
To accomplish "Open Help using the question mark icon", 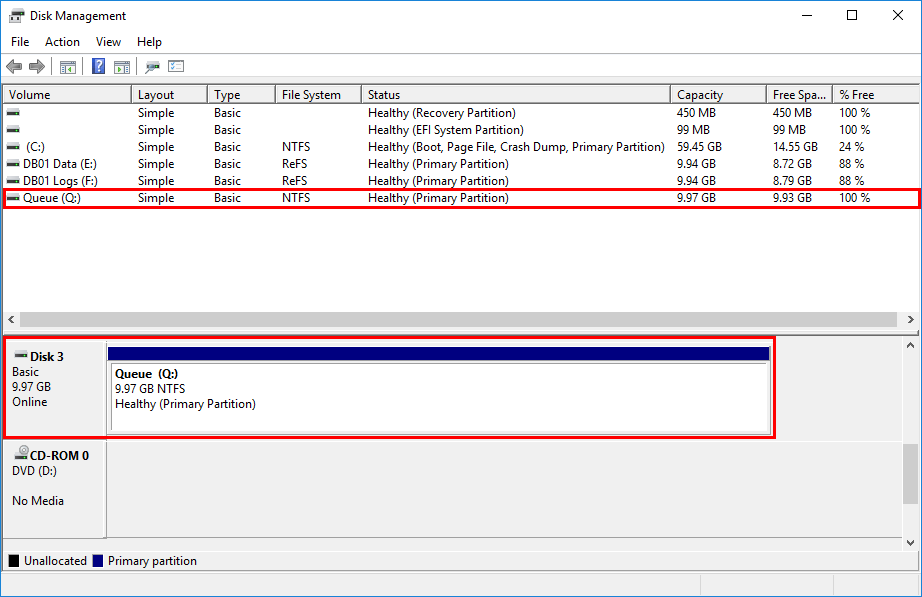I will point(97,66).
